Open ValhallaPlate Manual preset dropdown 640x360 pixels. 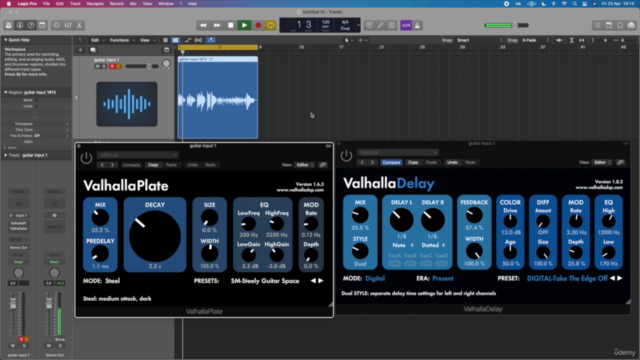click(138, 155)
